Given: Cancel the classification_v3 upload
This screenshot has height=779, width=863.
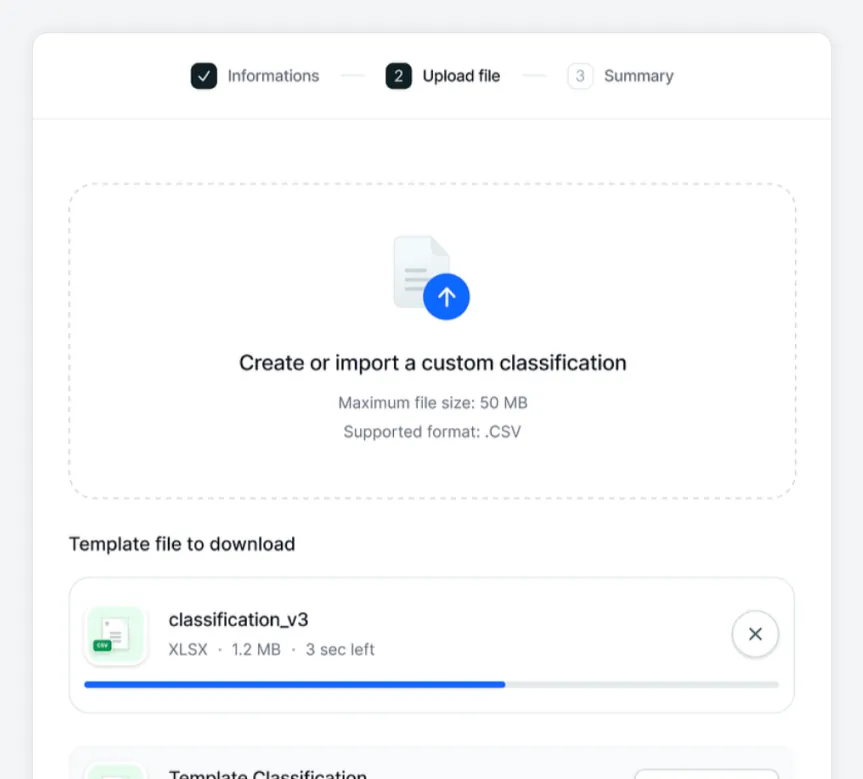Looking at the screenshot, I should (755, 634).
